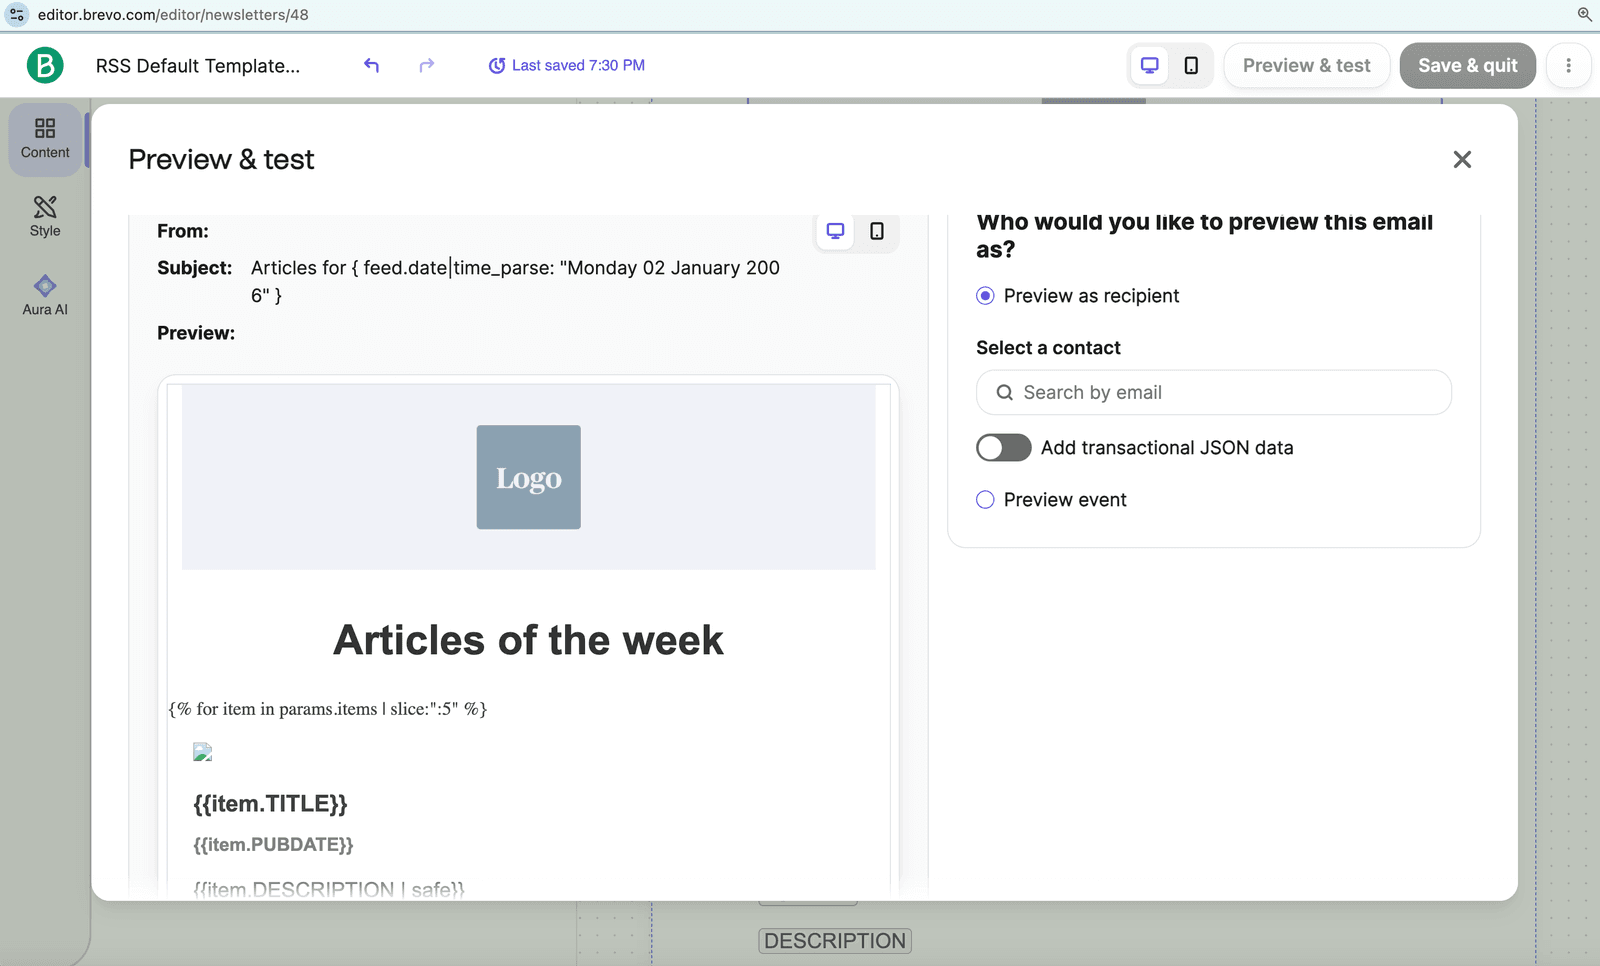Show desktop preview in the dialog
The width and height of the screenshot is (1600, 966).
click(835, 231)
